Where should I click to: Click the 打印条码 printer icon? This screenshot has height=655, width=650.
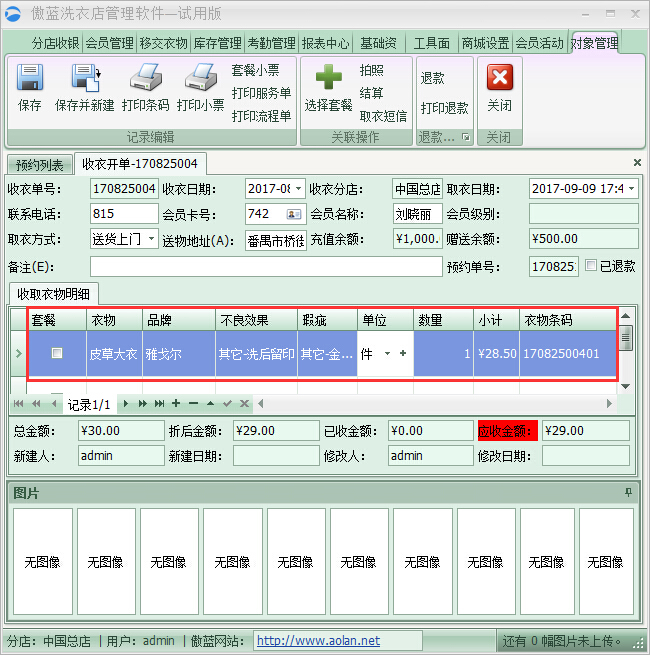(145, 79)
